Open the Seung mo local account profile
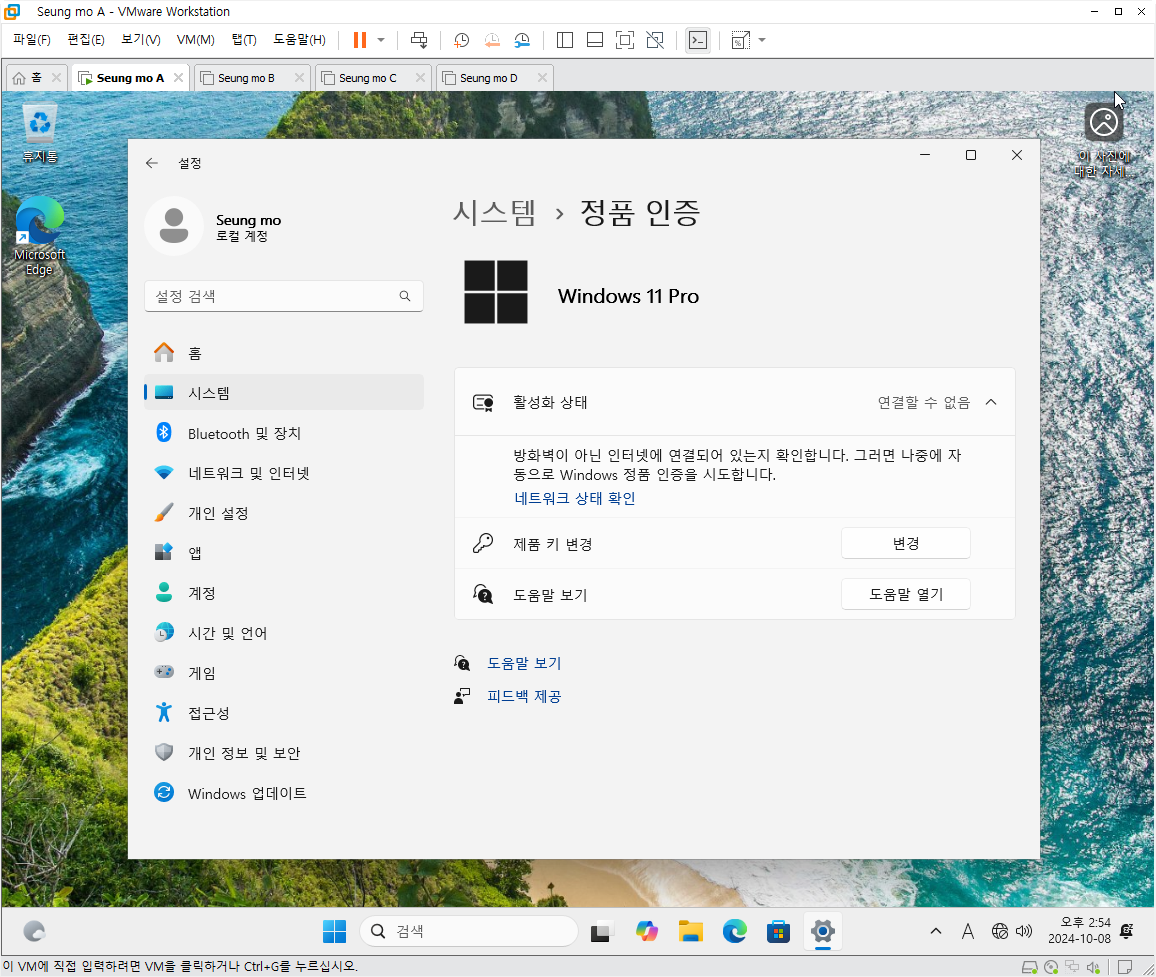The image size is (1156, 977). click(x=214, y=226)
